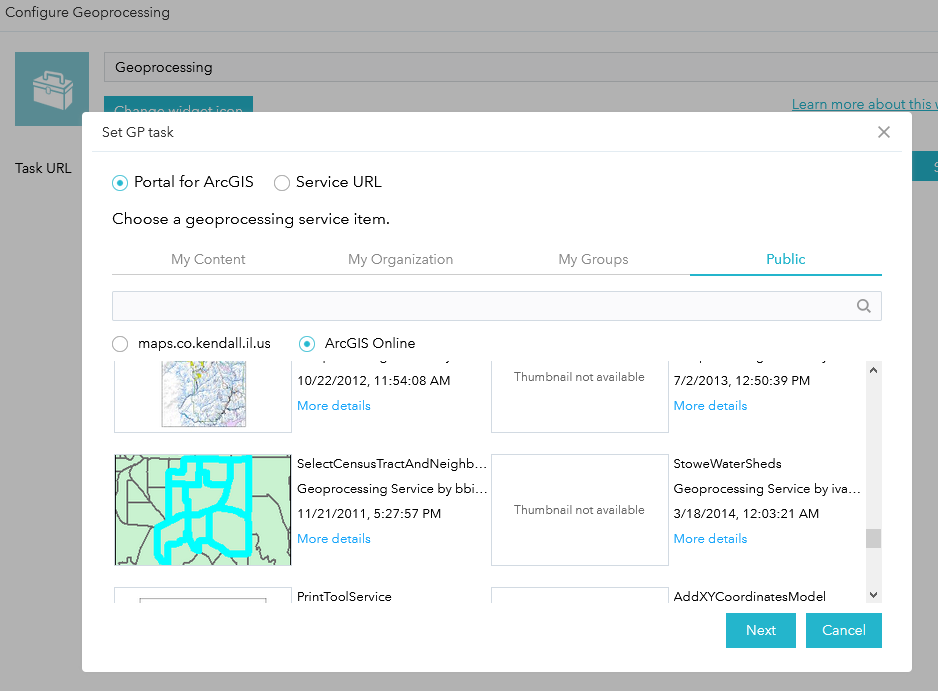Open the SelectCensusTract service thumbnail
The height and width of the screenshot is (691, 938).
point(202,510)
